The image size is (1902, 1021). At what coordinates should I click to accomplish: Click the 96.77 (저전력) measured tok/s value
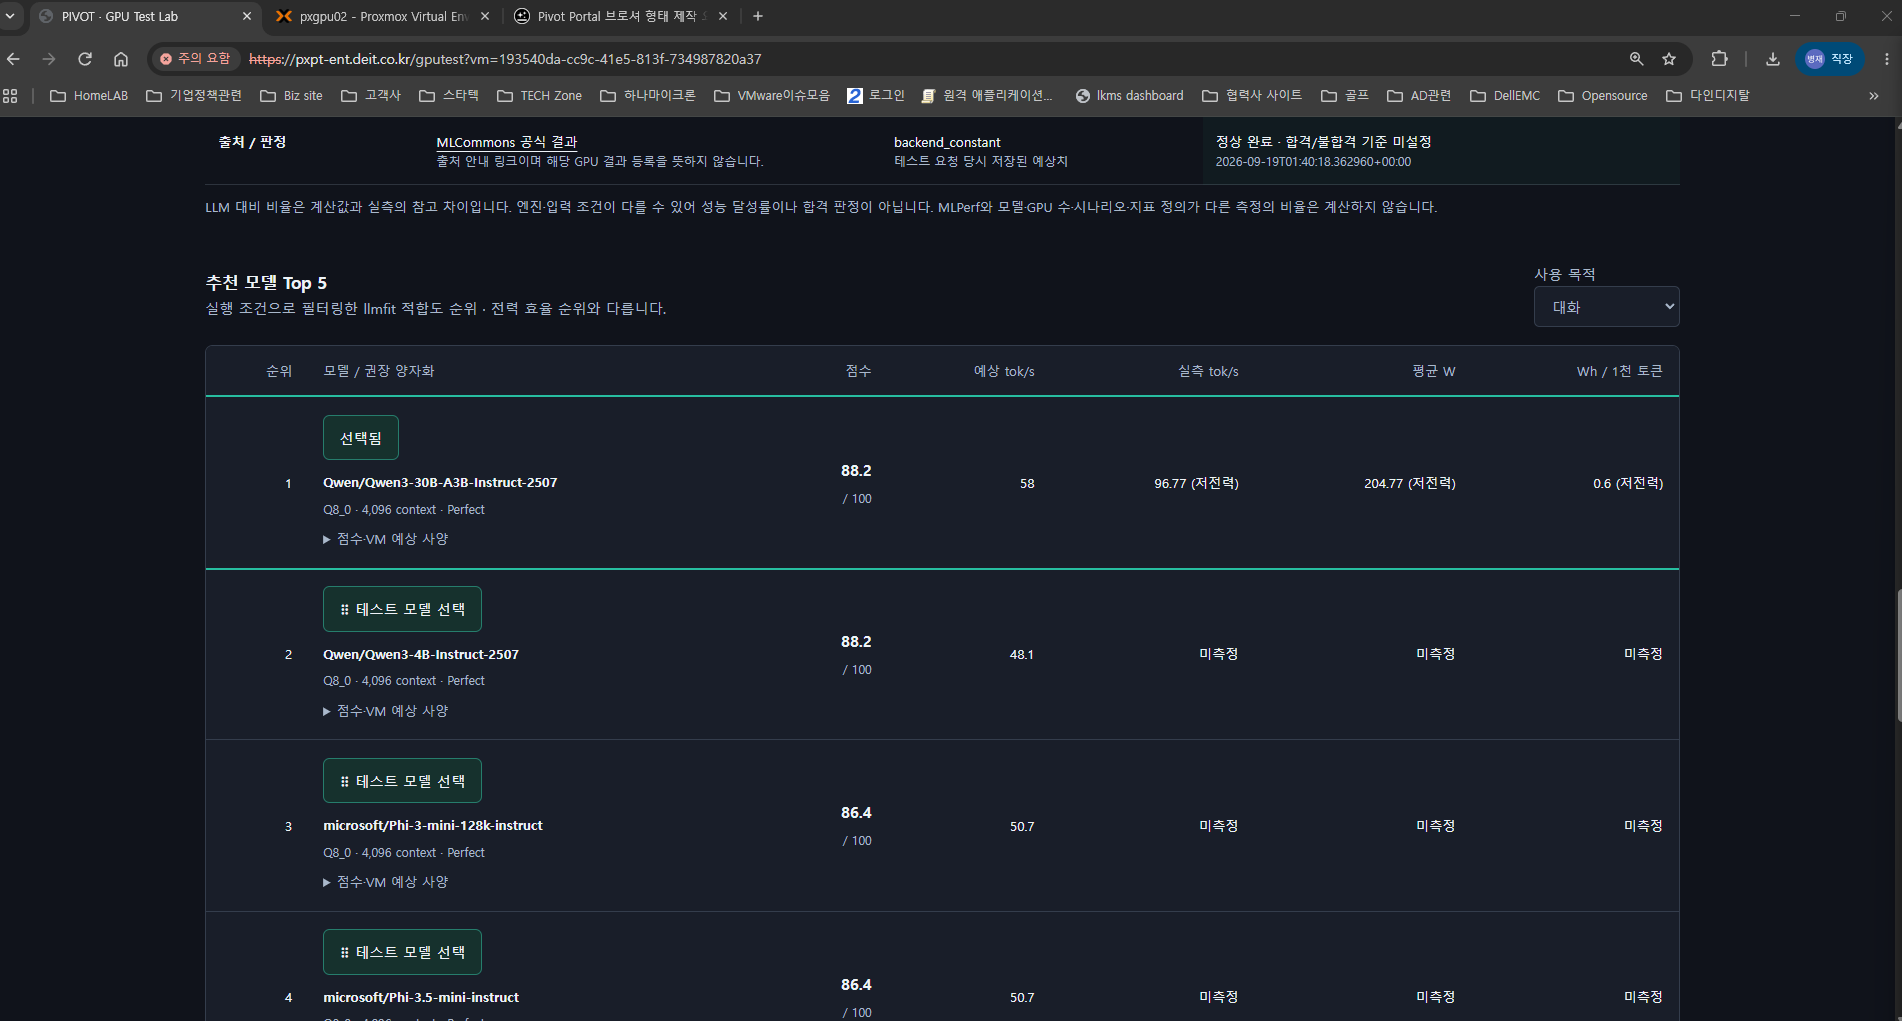pyautogui.click(x=1196, y=484)
